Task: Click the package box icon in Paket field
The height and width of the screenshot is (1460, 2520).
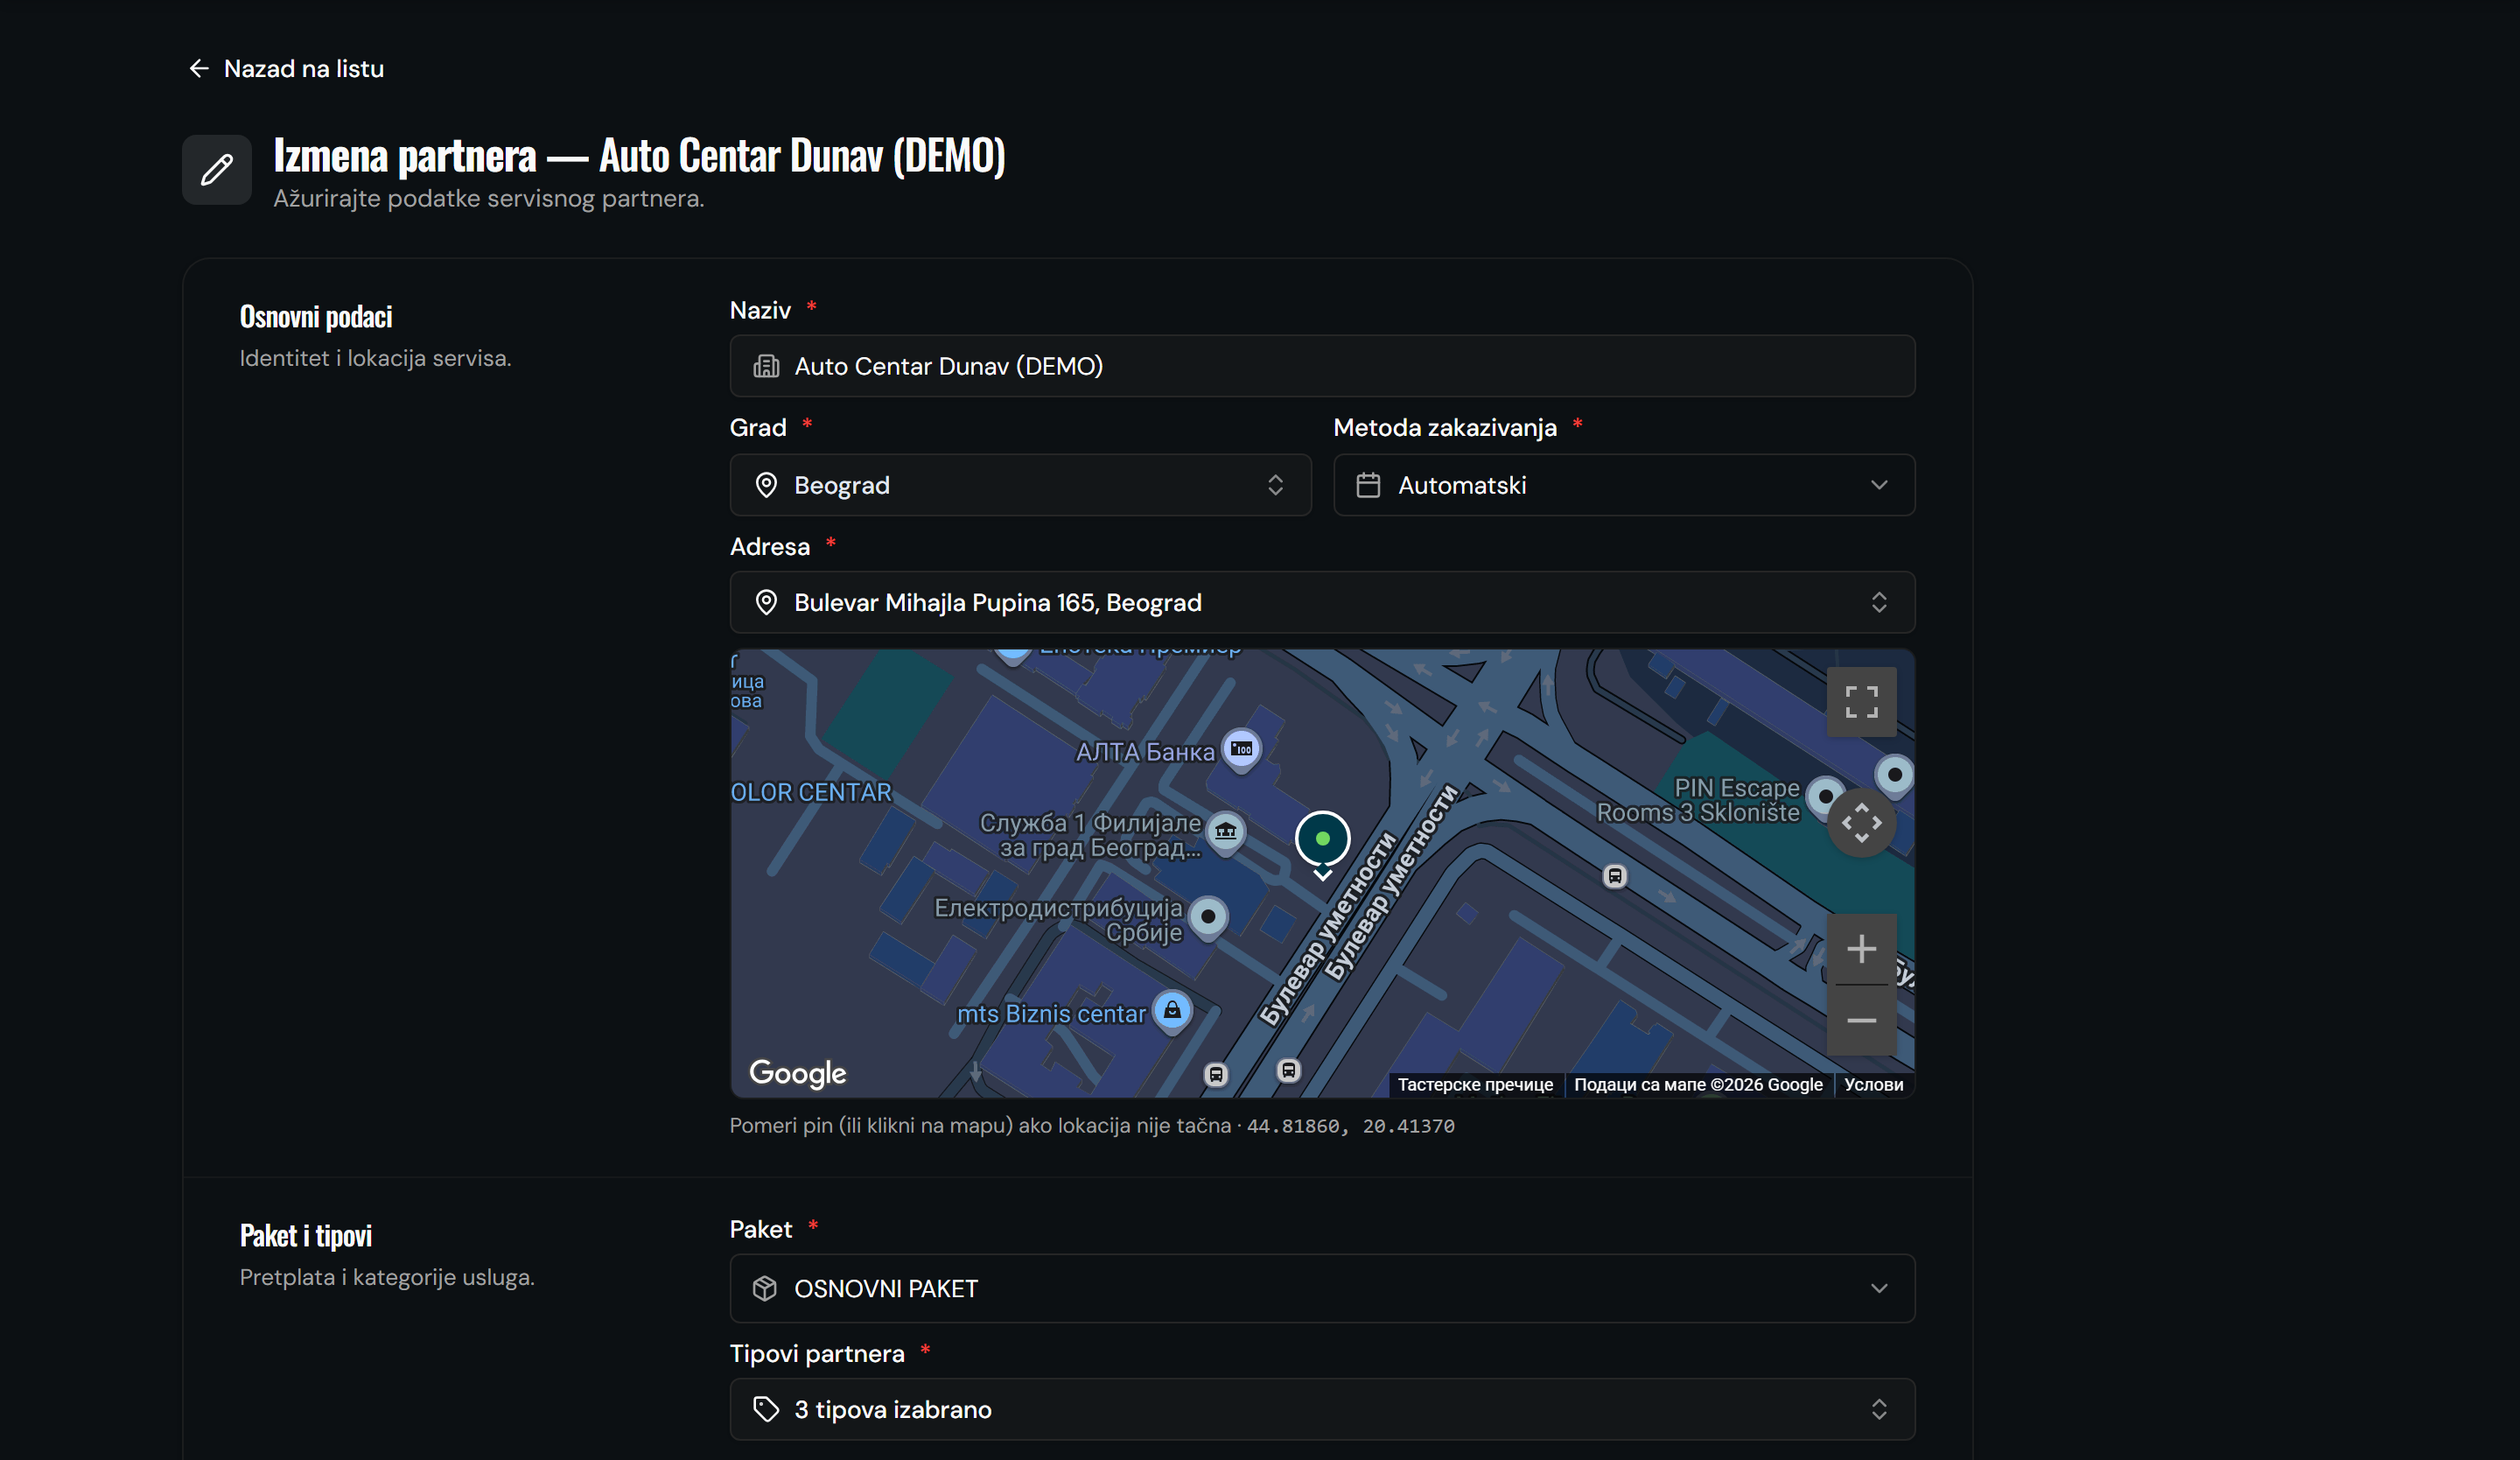Action: point(765,1289)
